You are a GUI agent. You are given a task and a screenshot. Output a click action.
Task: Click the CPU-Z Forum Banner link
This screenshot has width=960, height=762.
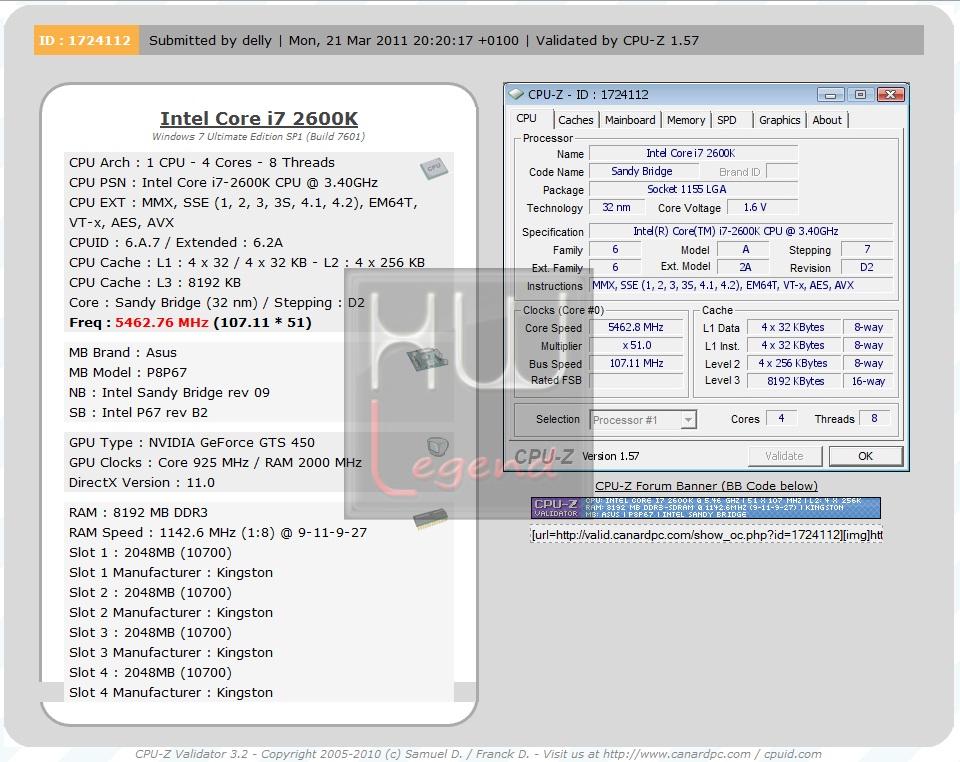[706, 485]
